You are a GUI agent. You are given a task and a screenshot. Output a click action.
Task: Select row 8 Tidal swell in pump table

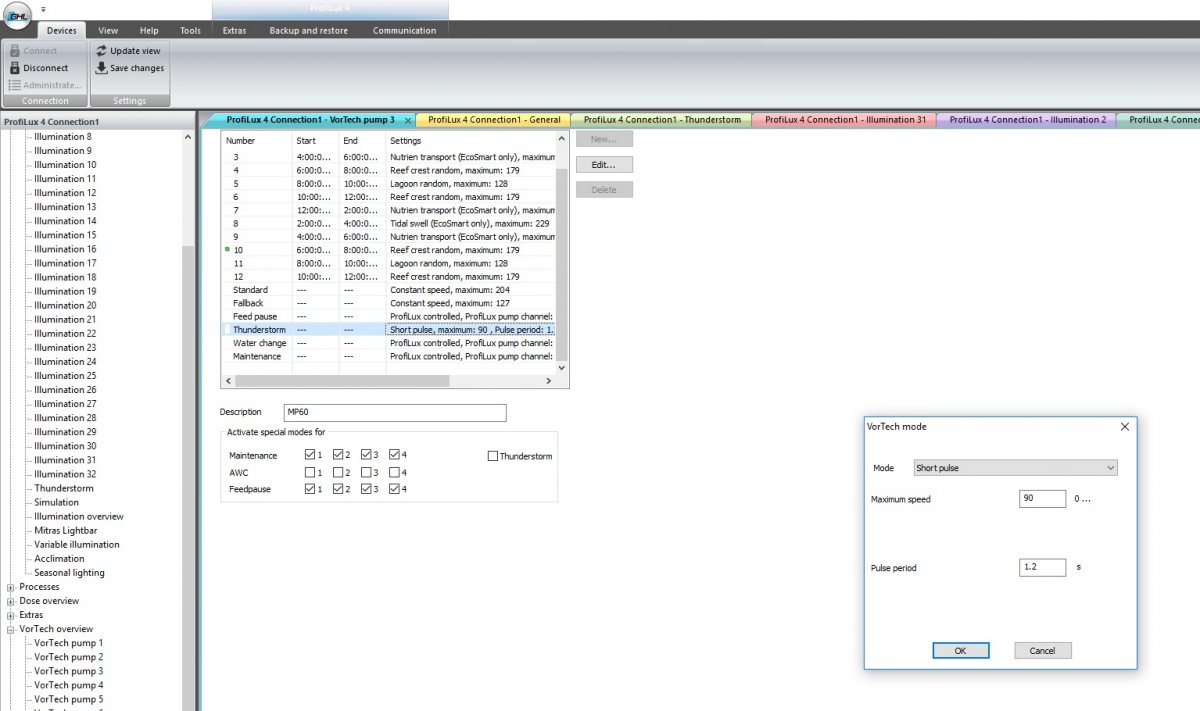pyautogui.click(x=388, y=223)
